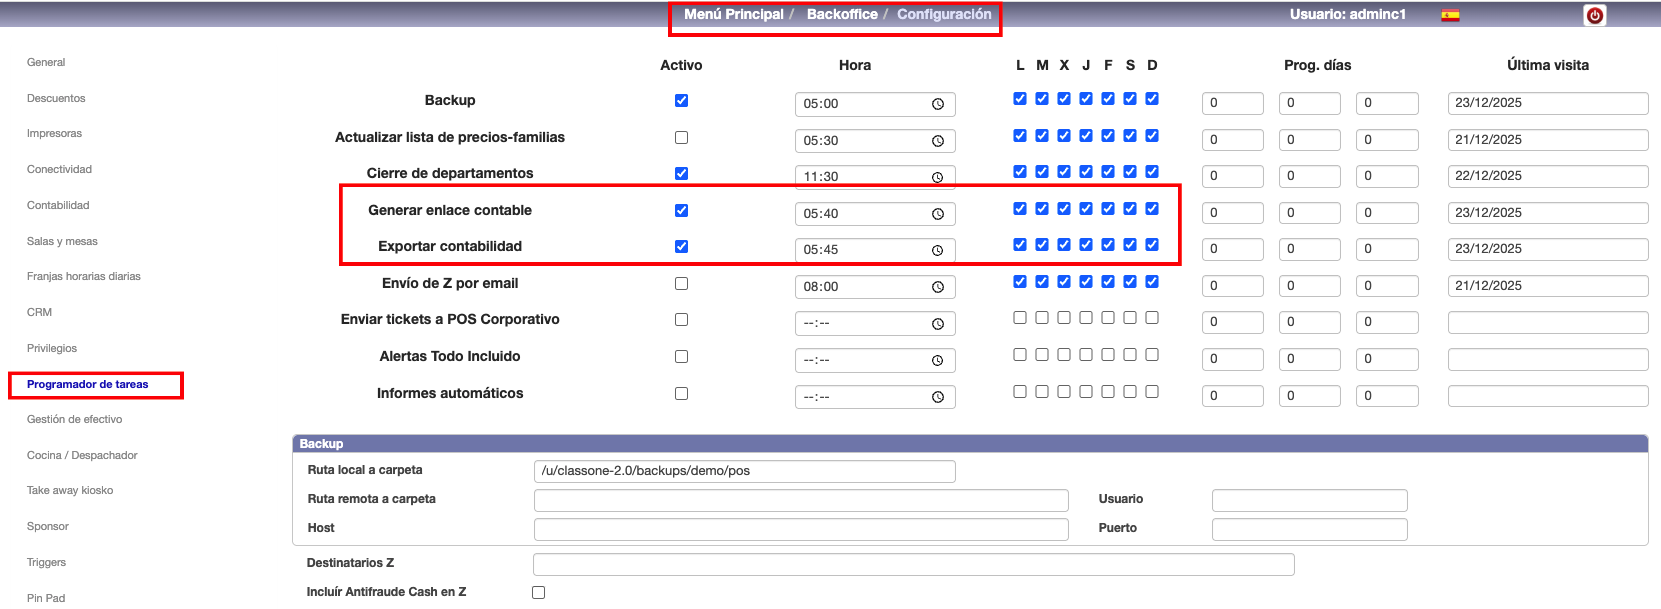Click clock icon in Exportar contabilidad time
Screen dimensions: 1661x609
click(938, 250)
